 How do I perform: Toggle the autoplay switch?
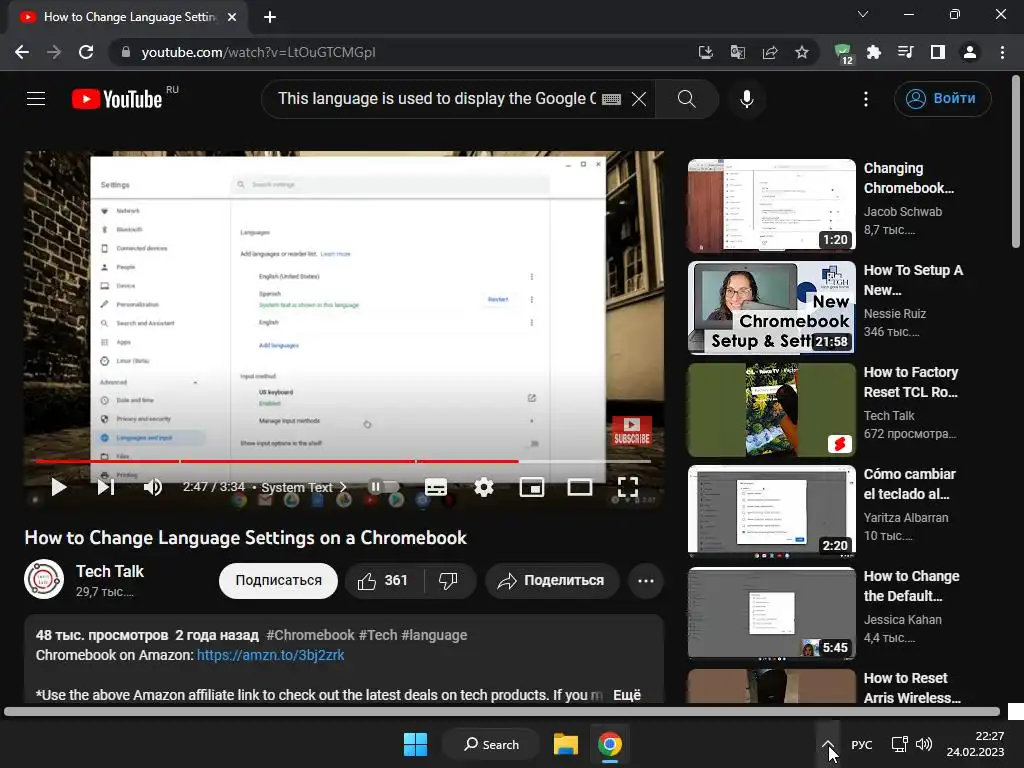click(x=383, y=487)
